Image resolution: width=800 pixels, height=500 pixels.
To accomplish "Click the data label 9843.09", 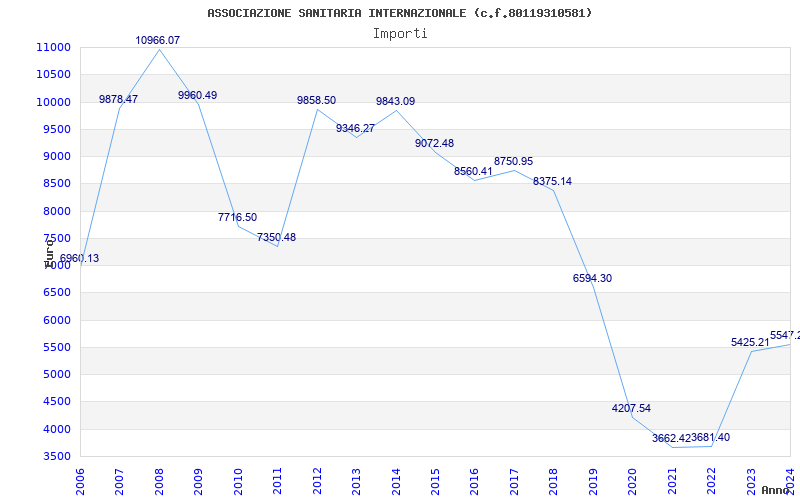I will click(x=395, y=101).
